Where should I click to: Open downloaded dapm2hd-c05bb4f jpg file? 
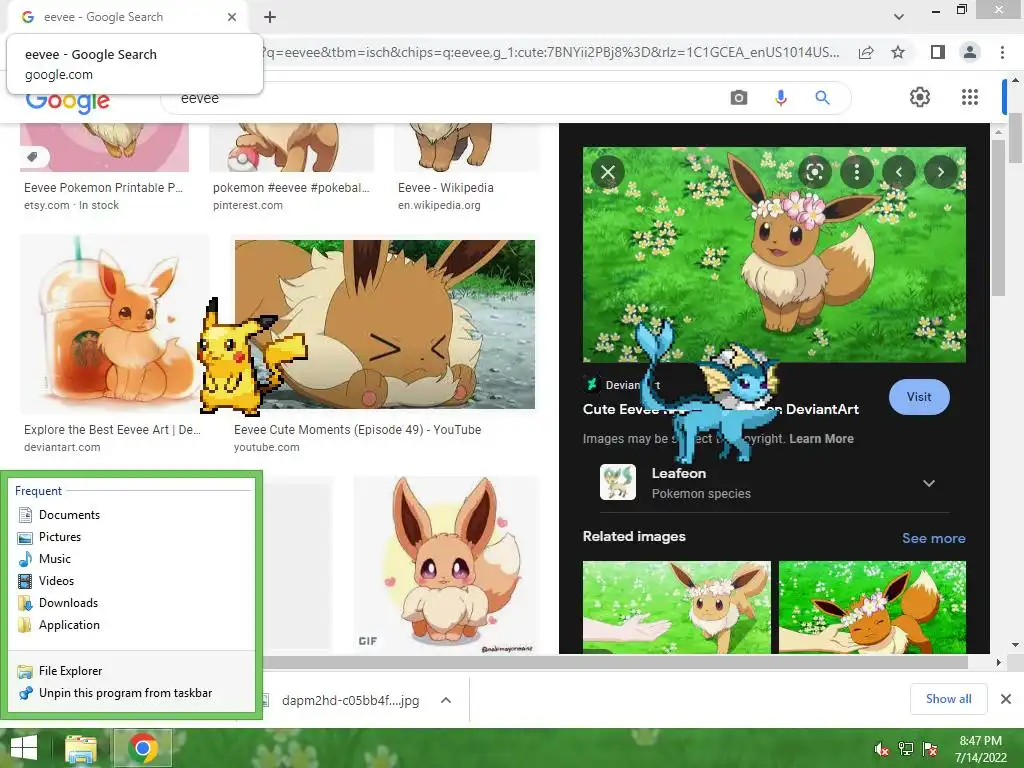coord(350,701)
